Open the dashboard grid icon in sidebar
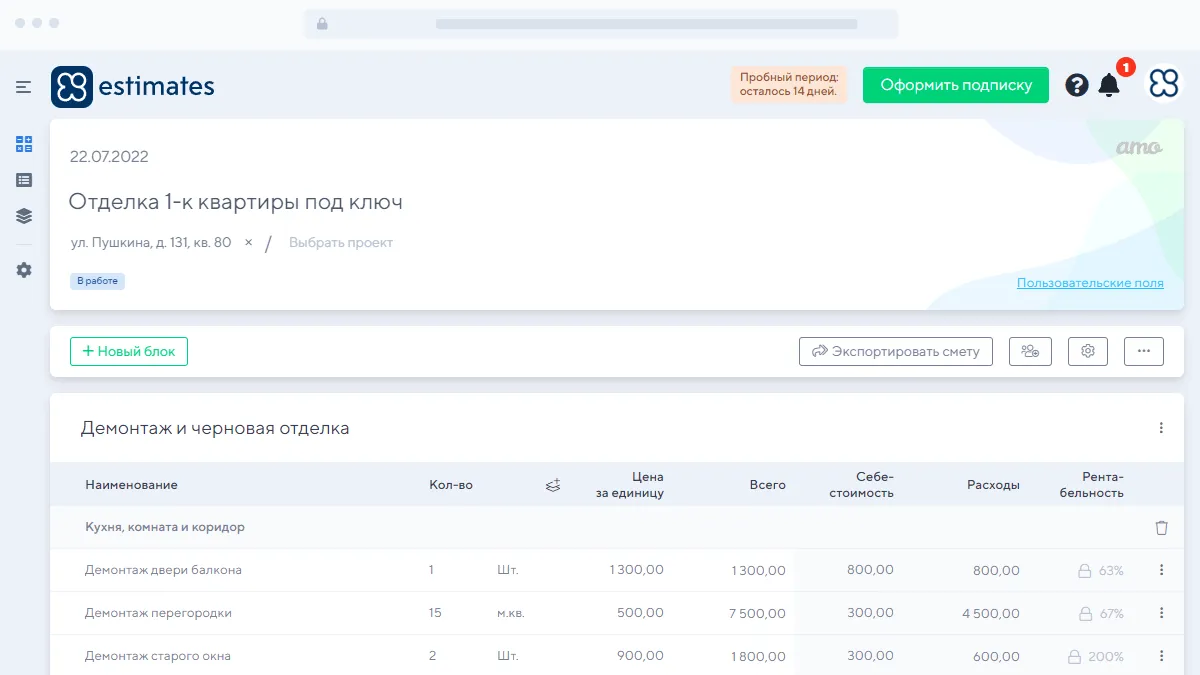Viewport: 1200px width, 675px height. tap(24, 144)
